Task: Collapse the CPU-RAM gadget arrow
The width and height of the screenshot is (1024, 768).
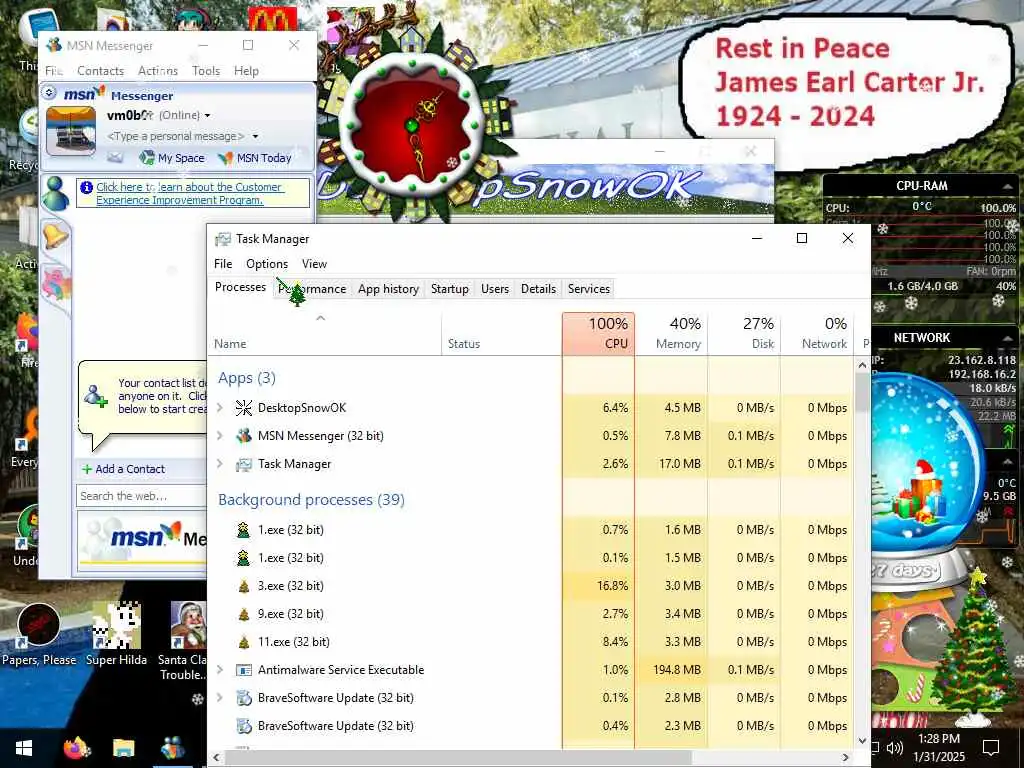Action: pos(1006,187)
